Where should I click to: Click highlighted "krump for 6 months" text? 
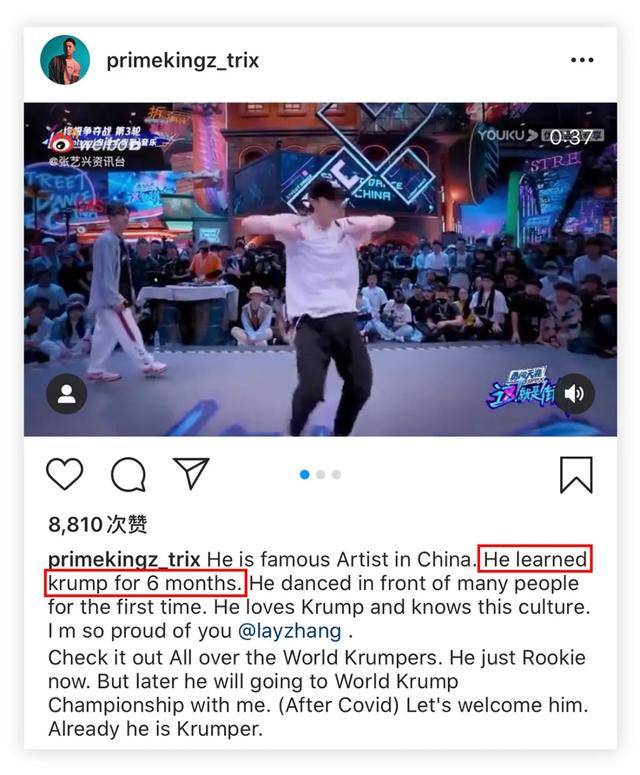(146, 583)
